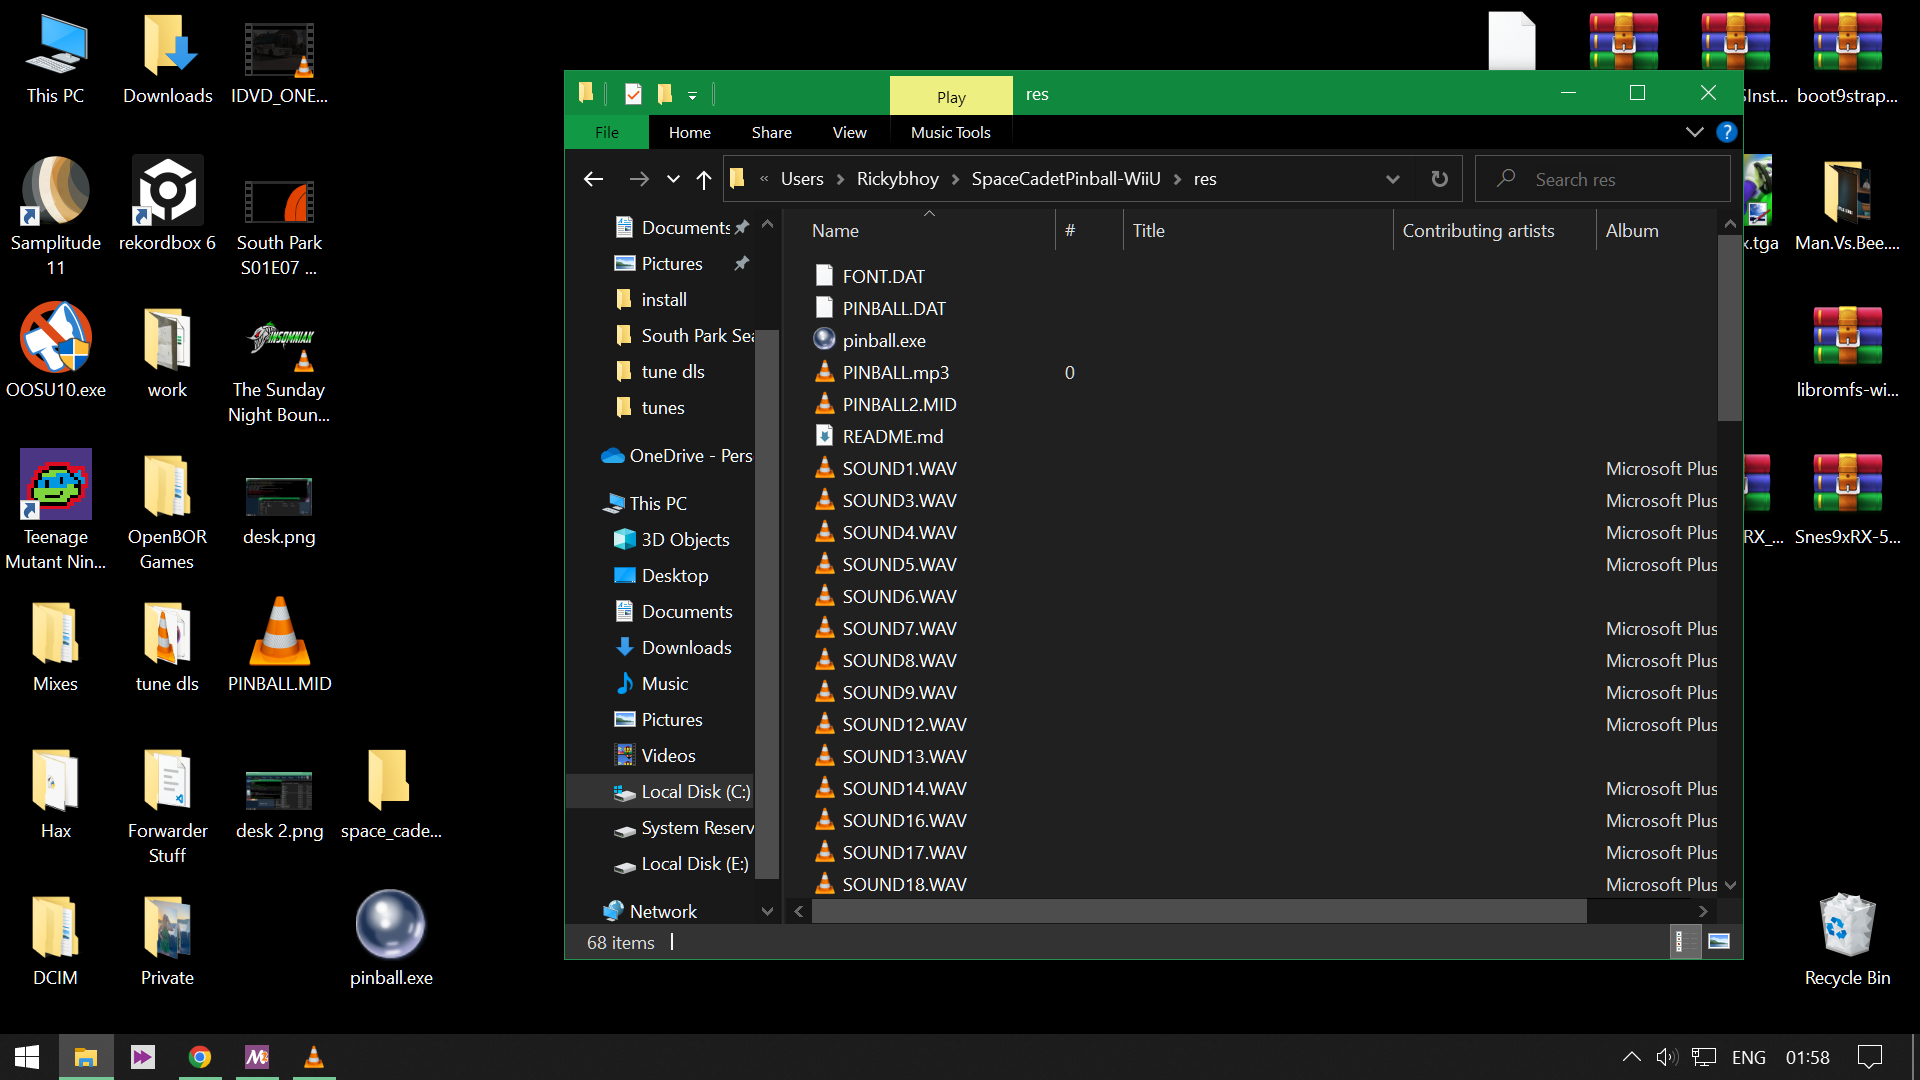Select the Man.Vs.Bee folder on desktop
This screenshot has width=1920, height=1080.
(x=1848, y=205)
